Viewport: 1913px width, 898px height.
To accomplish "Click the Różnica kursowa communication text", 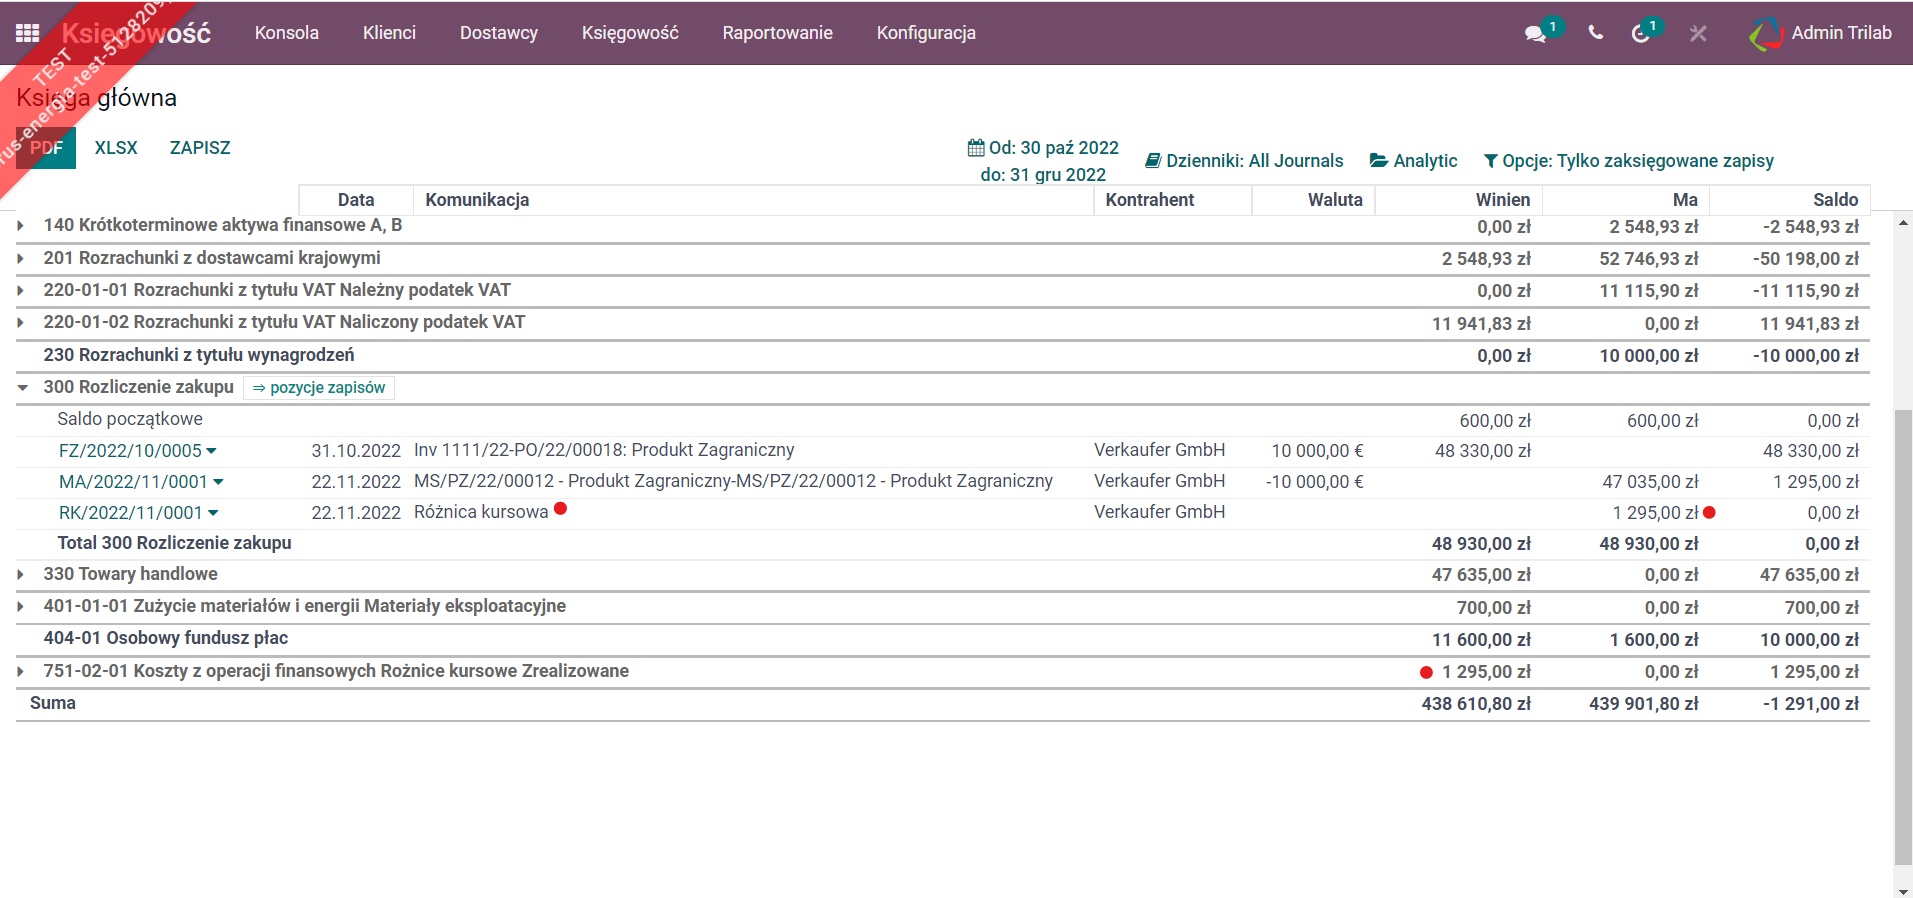I will pos(481,512).
